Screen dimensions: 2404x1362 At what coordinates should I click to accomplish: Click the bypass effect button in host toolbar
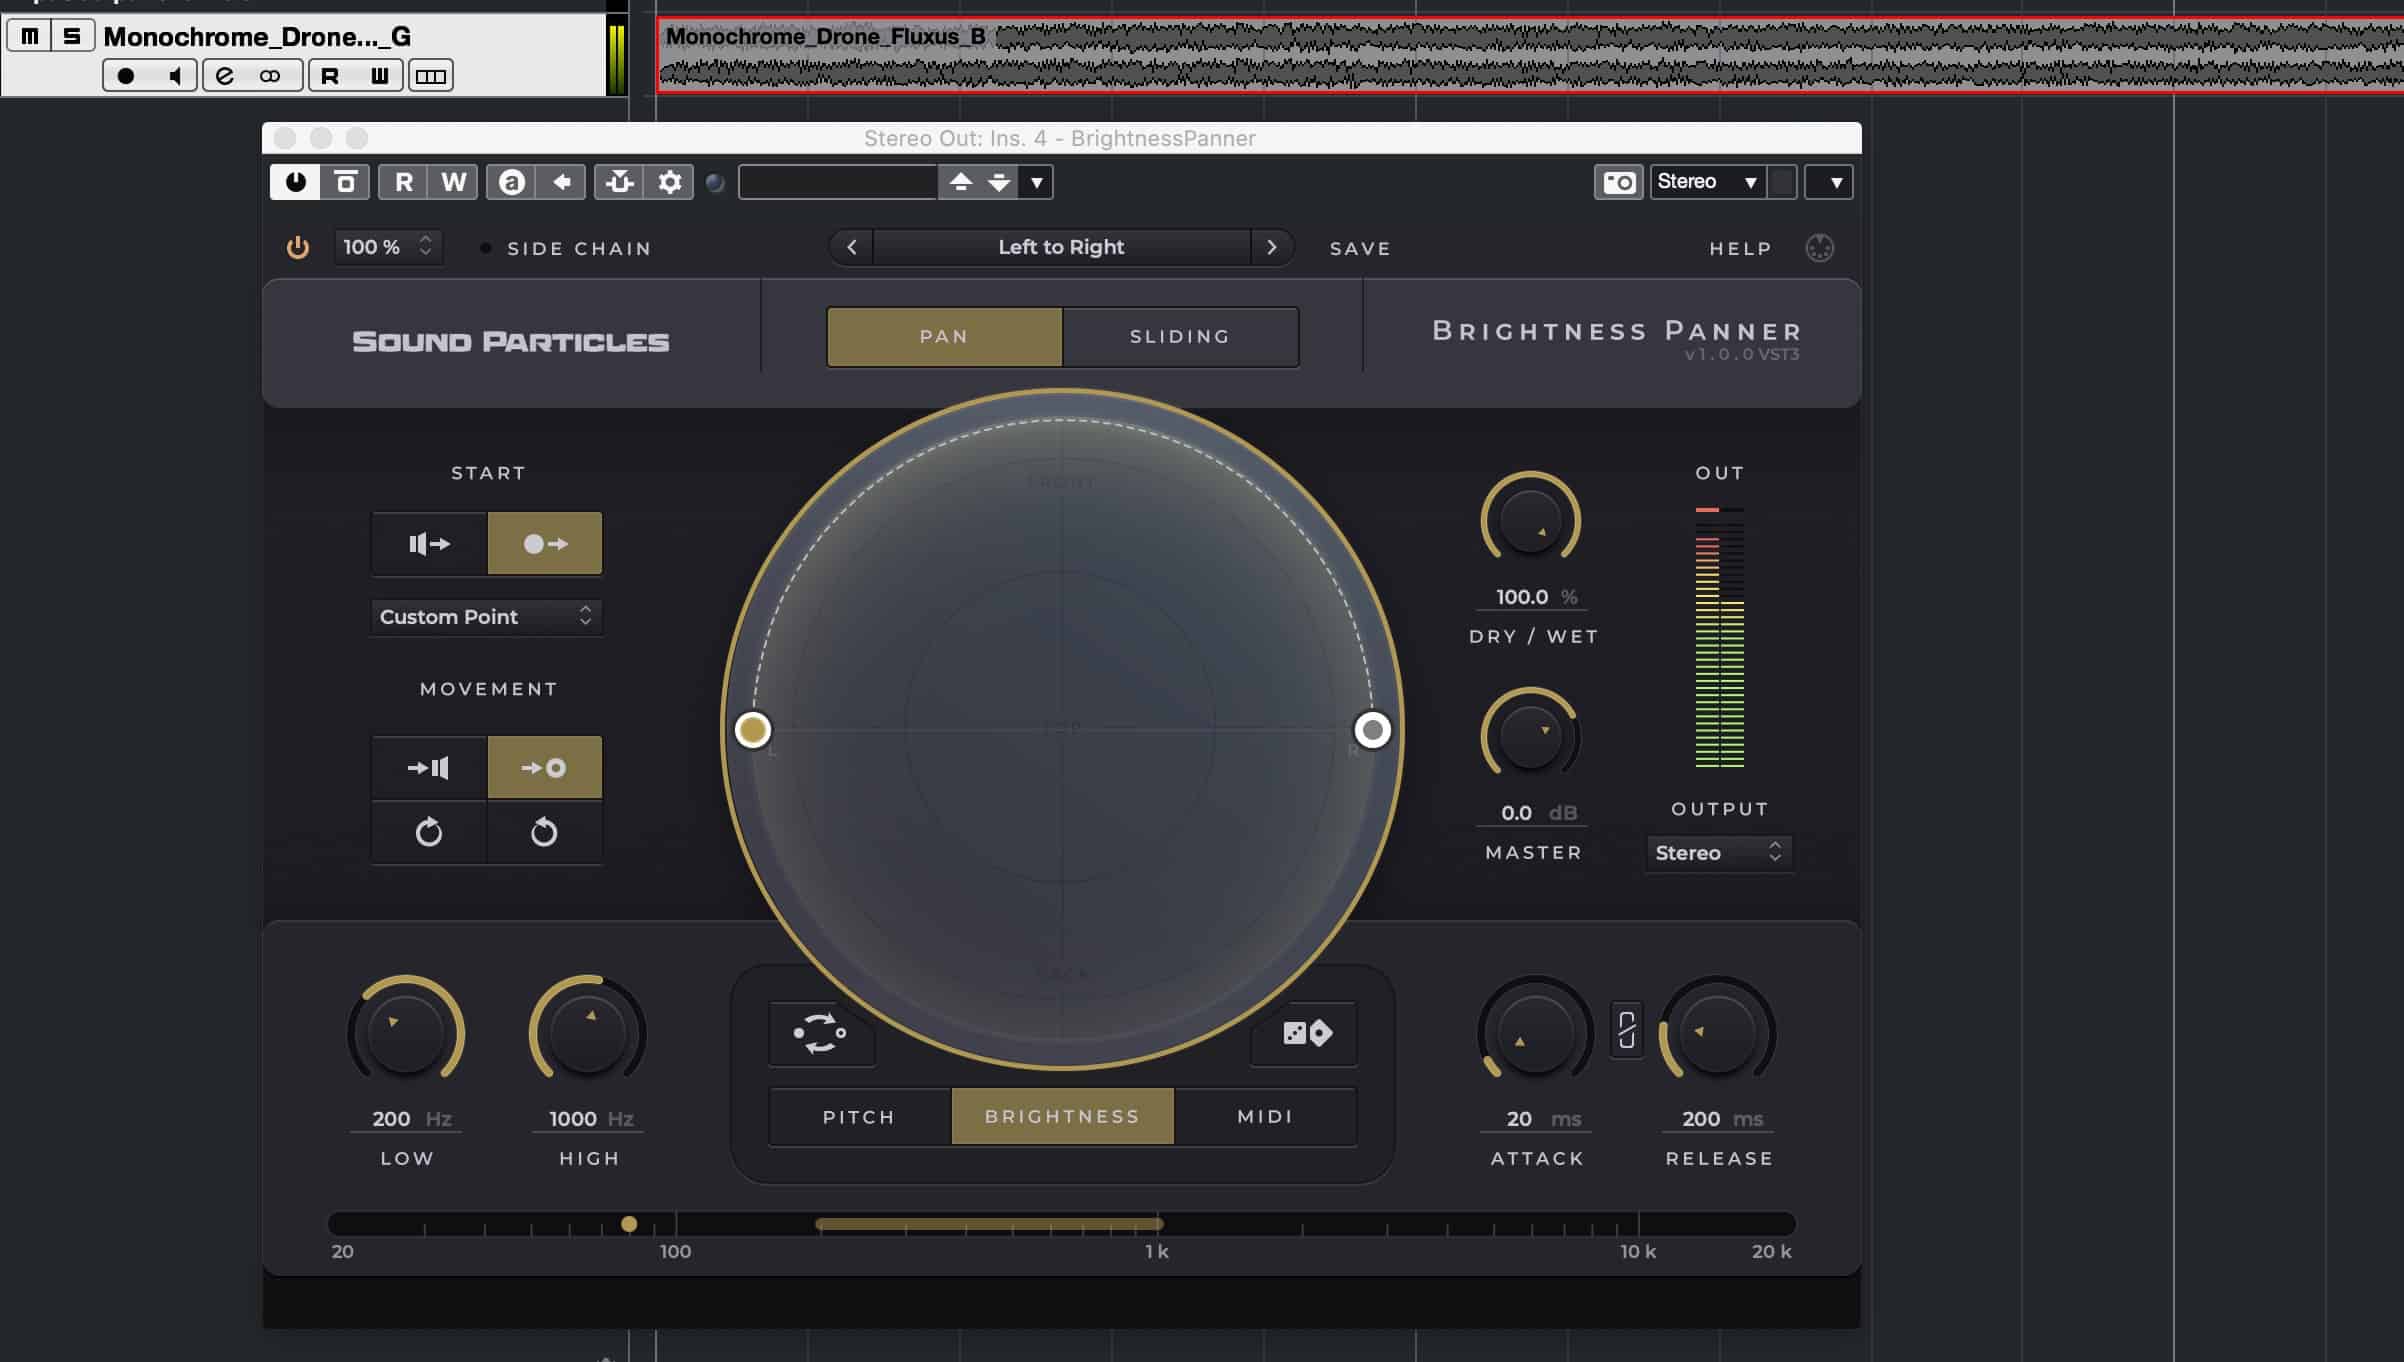tap(346, 182)
